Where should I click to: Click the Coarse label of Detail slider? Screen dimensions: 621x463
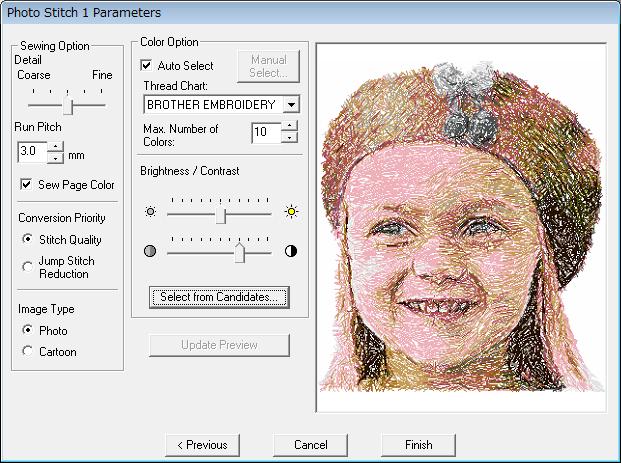34,75
